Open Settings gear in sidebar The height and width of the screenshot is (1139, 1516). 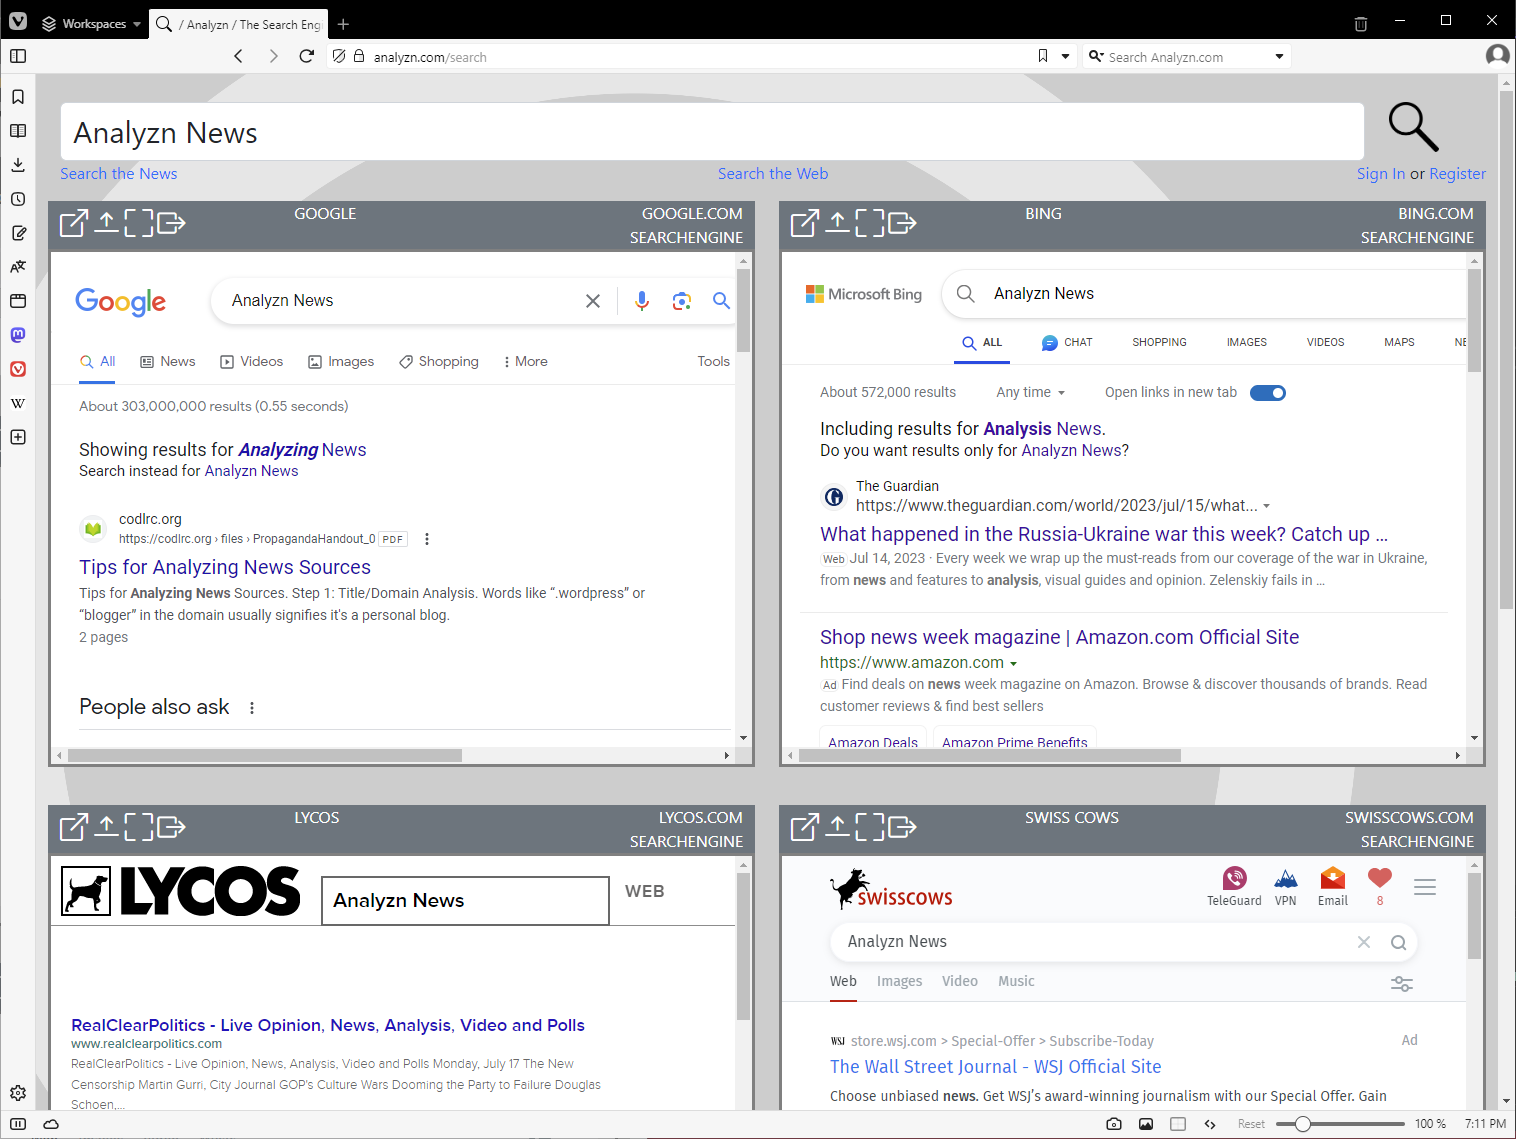pos(18,1093)
